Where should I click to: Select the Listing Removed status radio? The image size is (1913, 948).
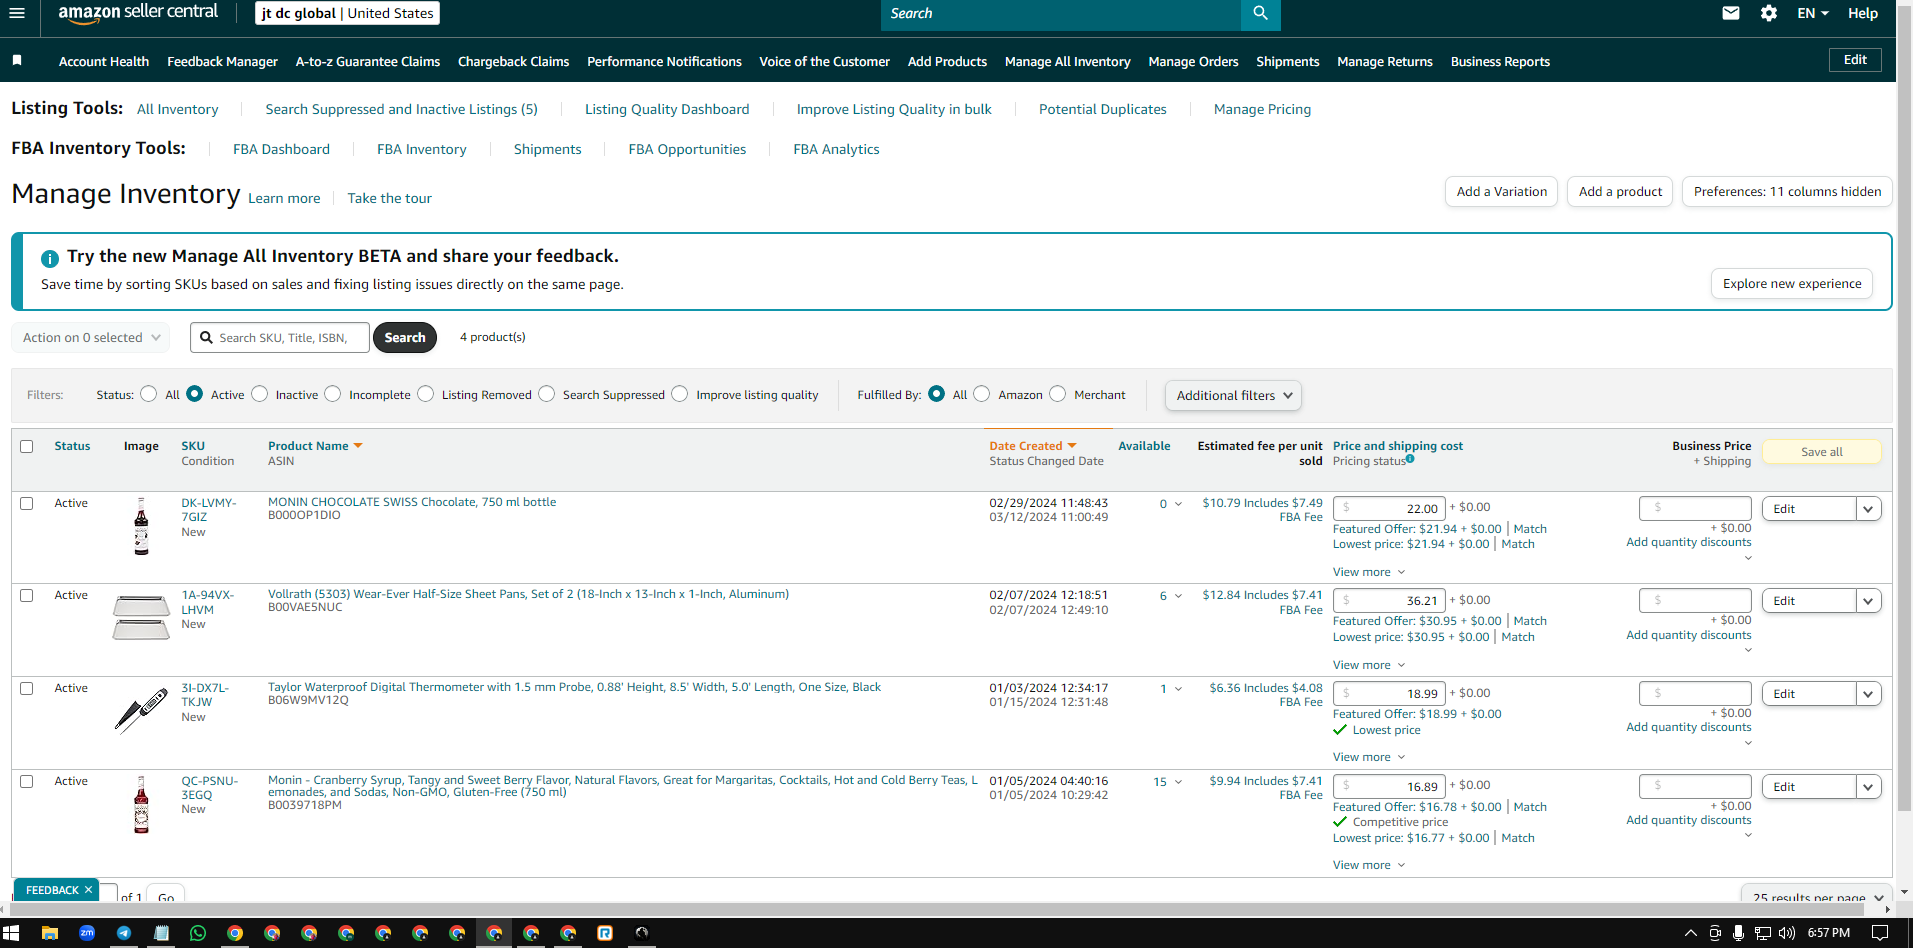tap(426, 394)
